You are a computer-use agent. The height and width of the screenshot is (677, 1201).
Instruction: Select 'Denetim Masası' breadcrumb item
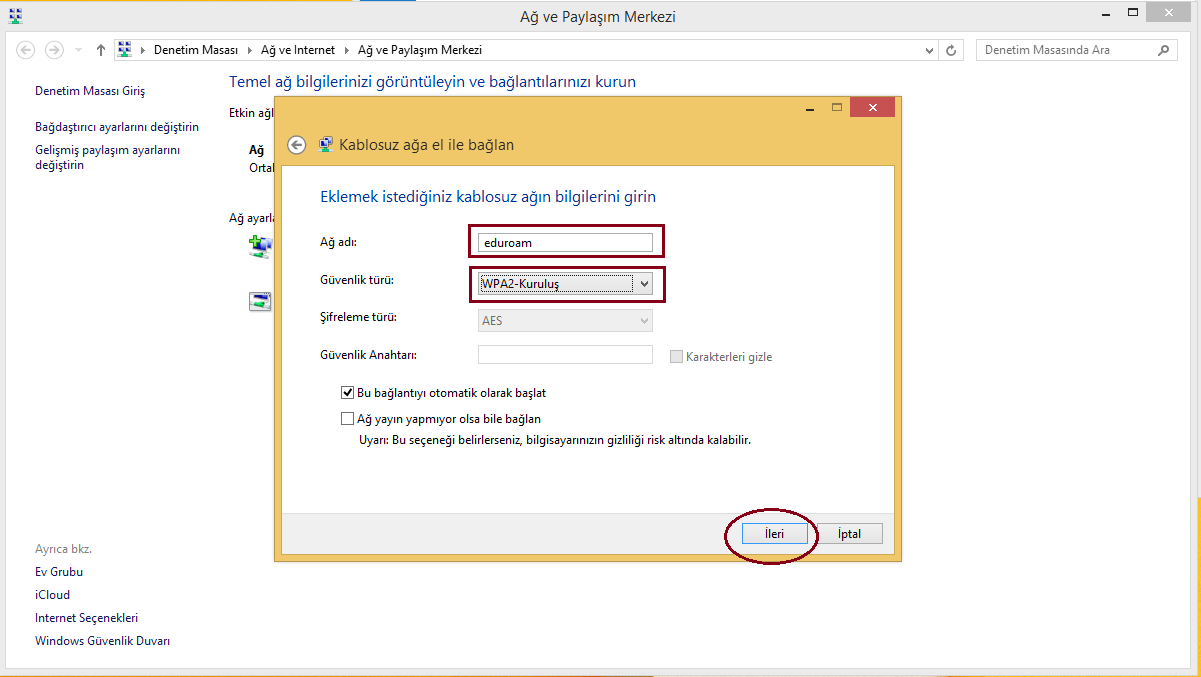[195, 50]
